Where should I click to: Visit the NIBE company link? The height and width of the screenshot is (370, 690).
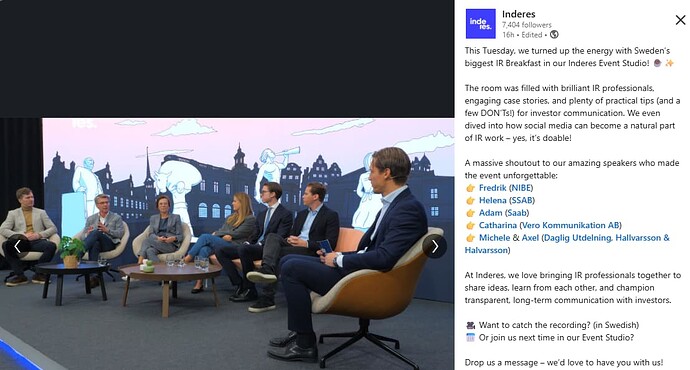tap(521, 188)
